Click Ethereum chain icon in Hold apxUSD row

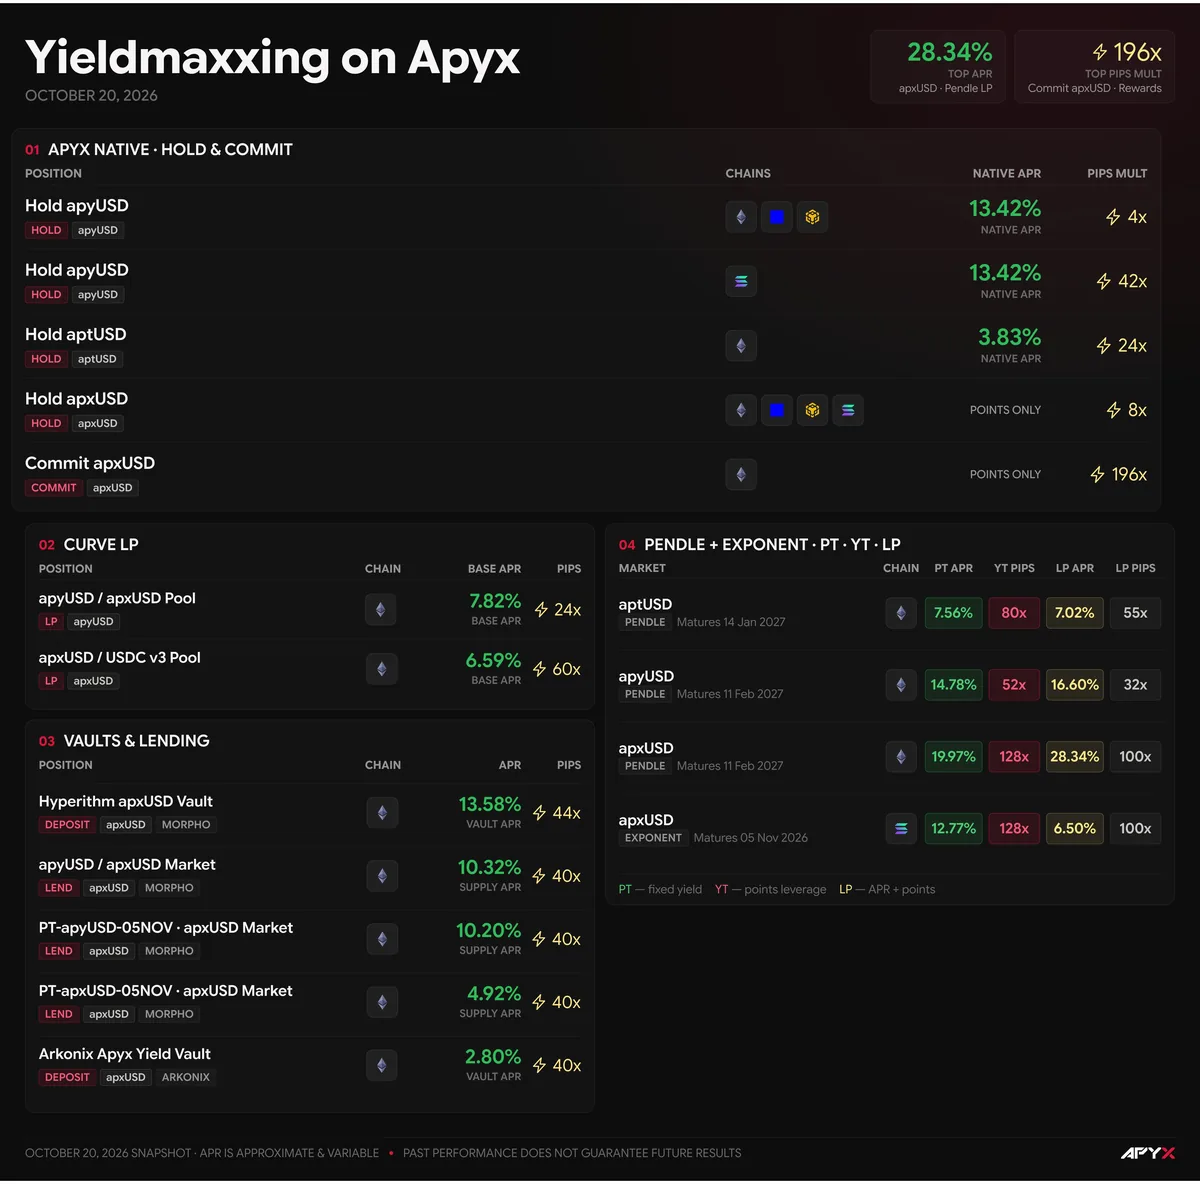[741, 410]
